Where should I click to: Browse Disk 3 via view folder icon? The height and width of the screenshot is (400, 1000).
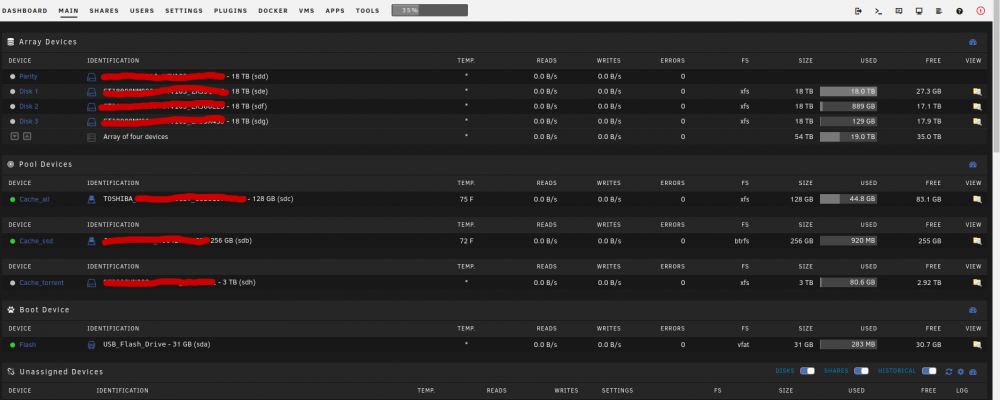pyautogui.click(x=976, y=121)
